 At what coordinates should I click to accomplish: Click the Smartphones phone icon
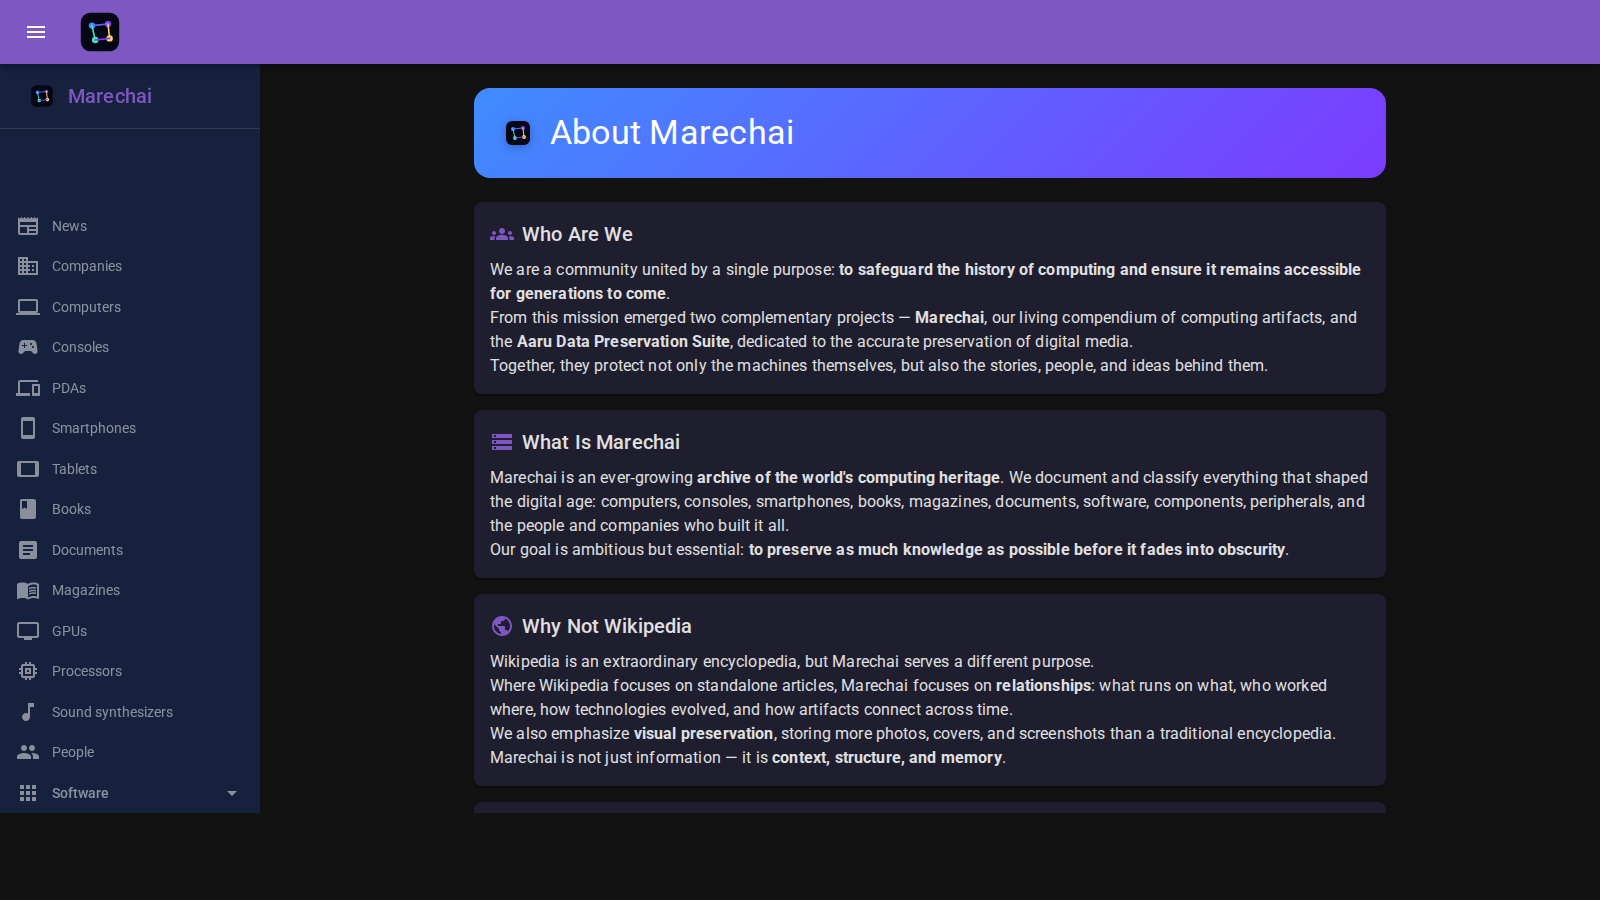28,428
